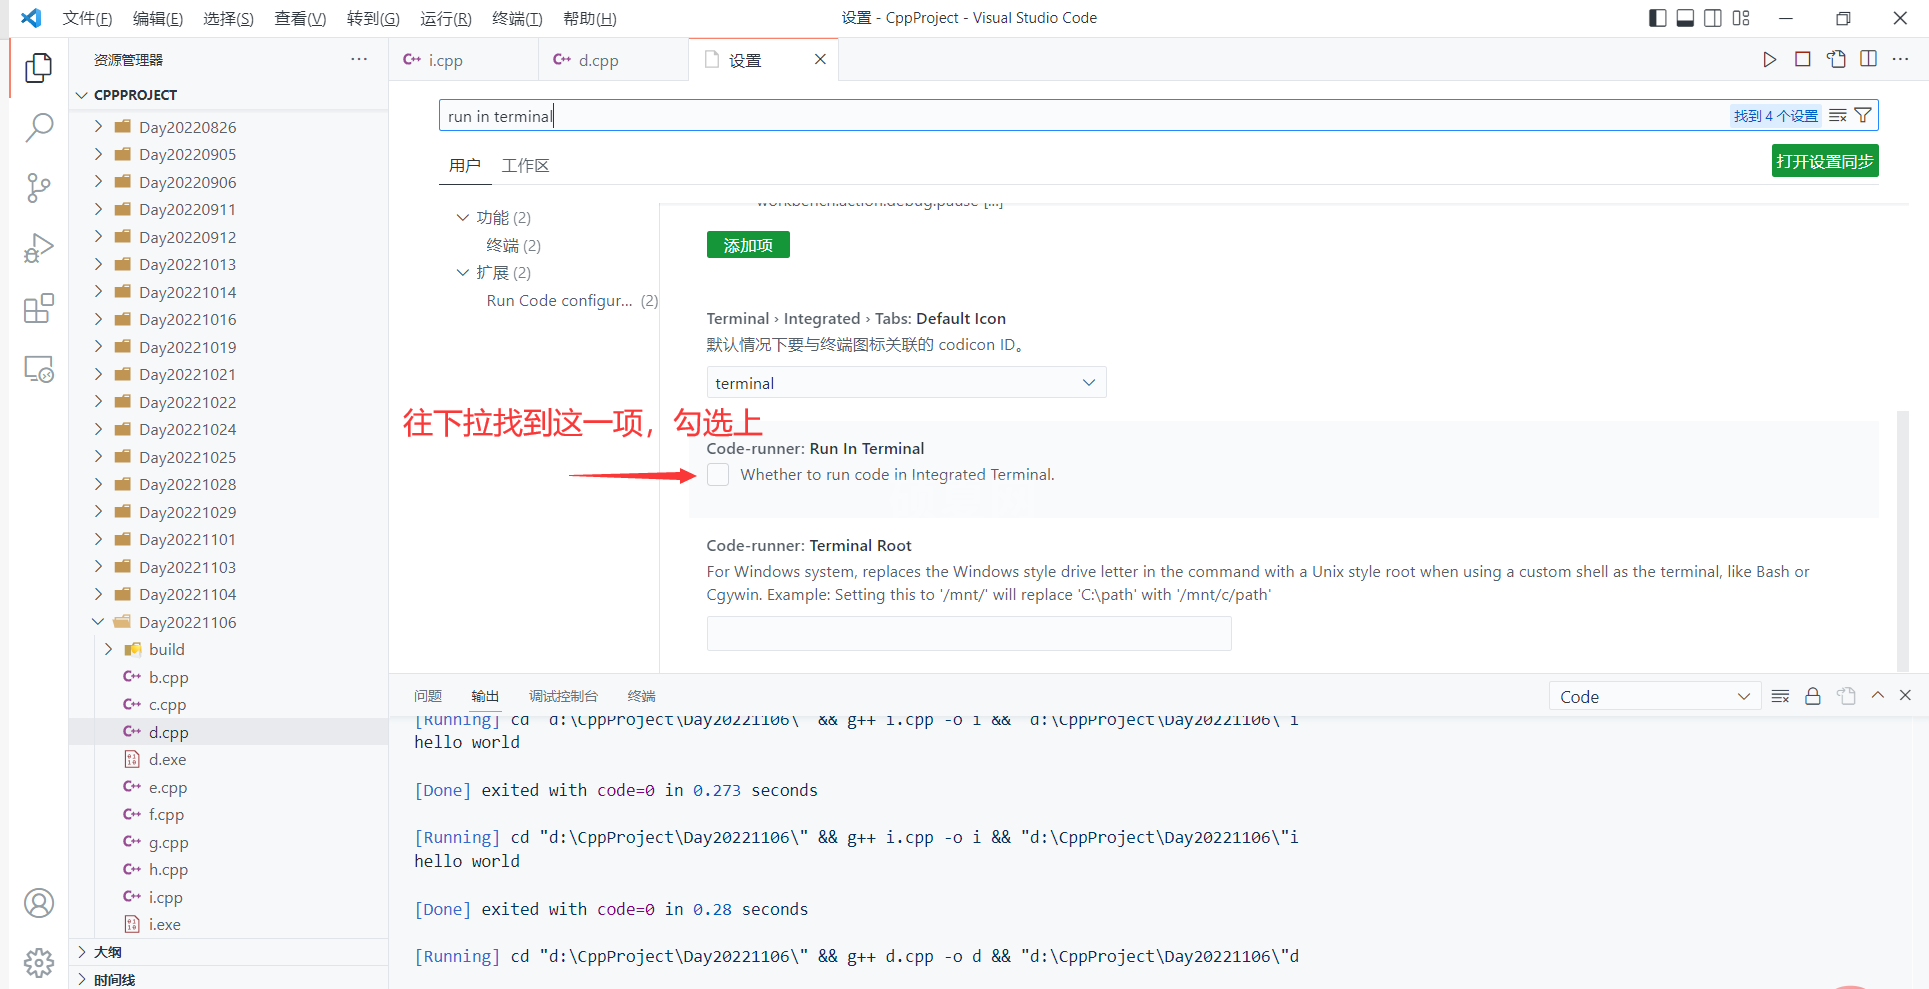
Task: Customize layout icon in title bar
Action: pos(1741,18)
